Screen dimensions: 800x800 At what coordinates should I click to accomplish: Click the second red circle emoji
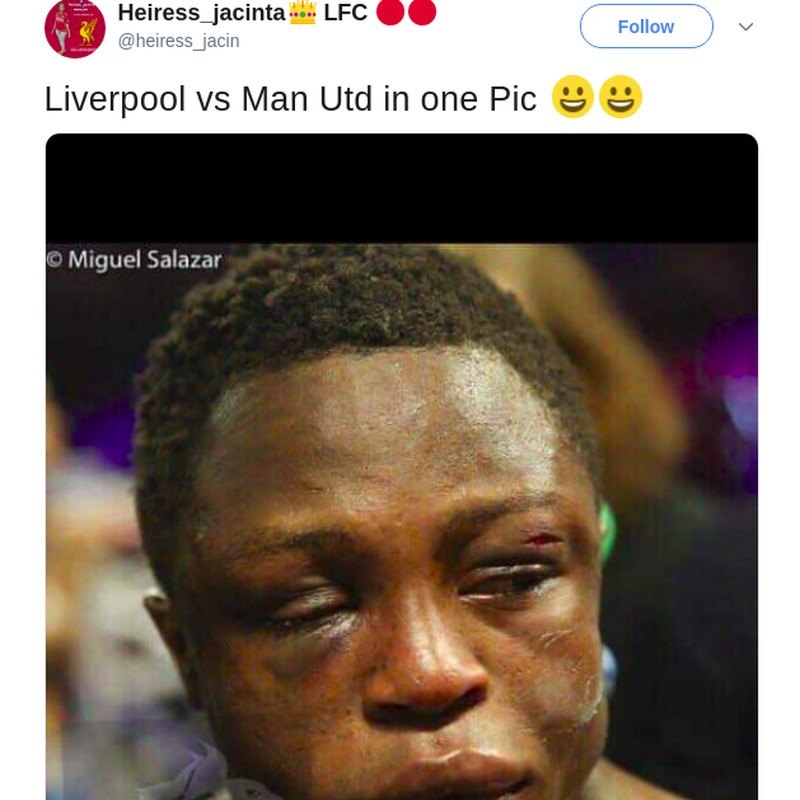[x=422, y=12]
